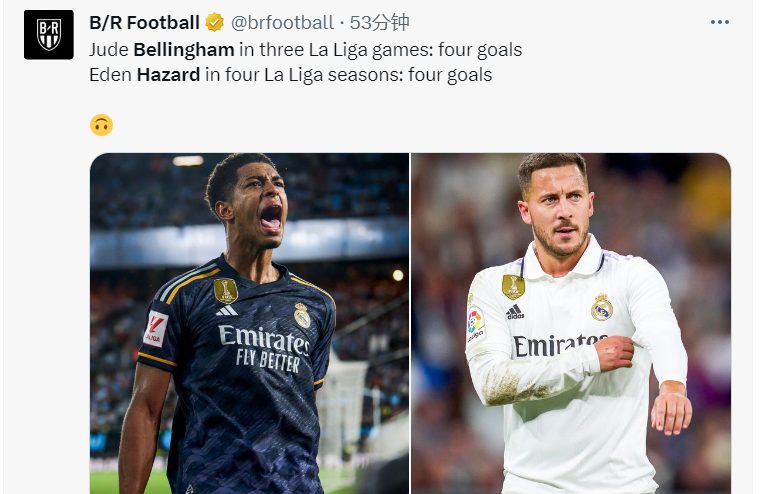Screen dimensions: 762x494
Task: Click the upside-down smiley emoji
Action: pos(102,125)
